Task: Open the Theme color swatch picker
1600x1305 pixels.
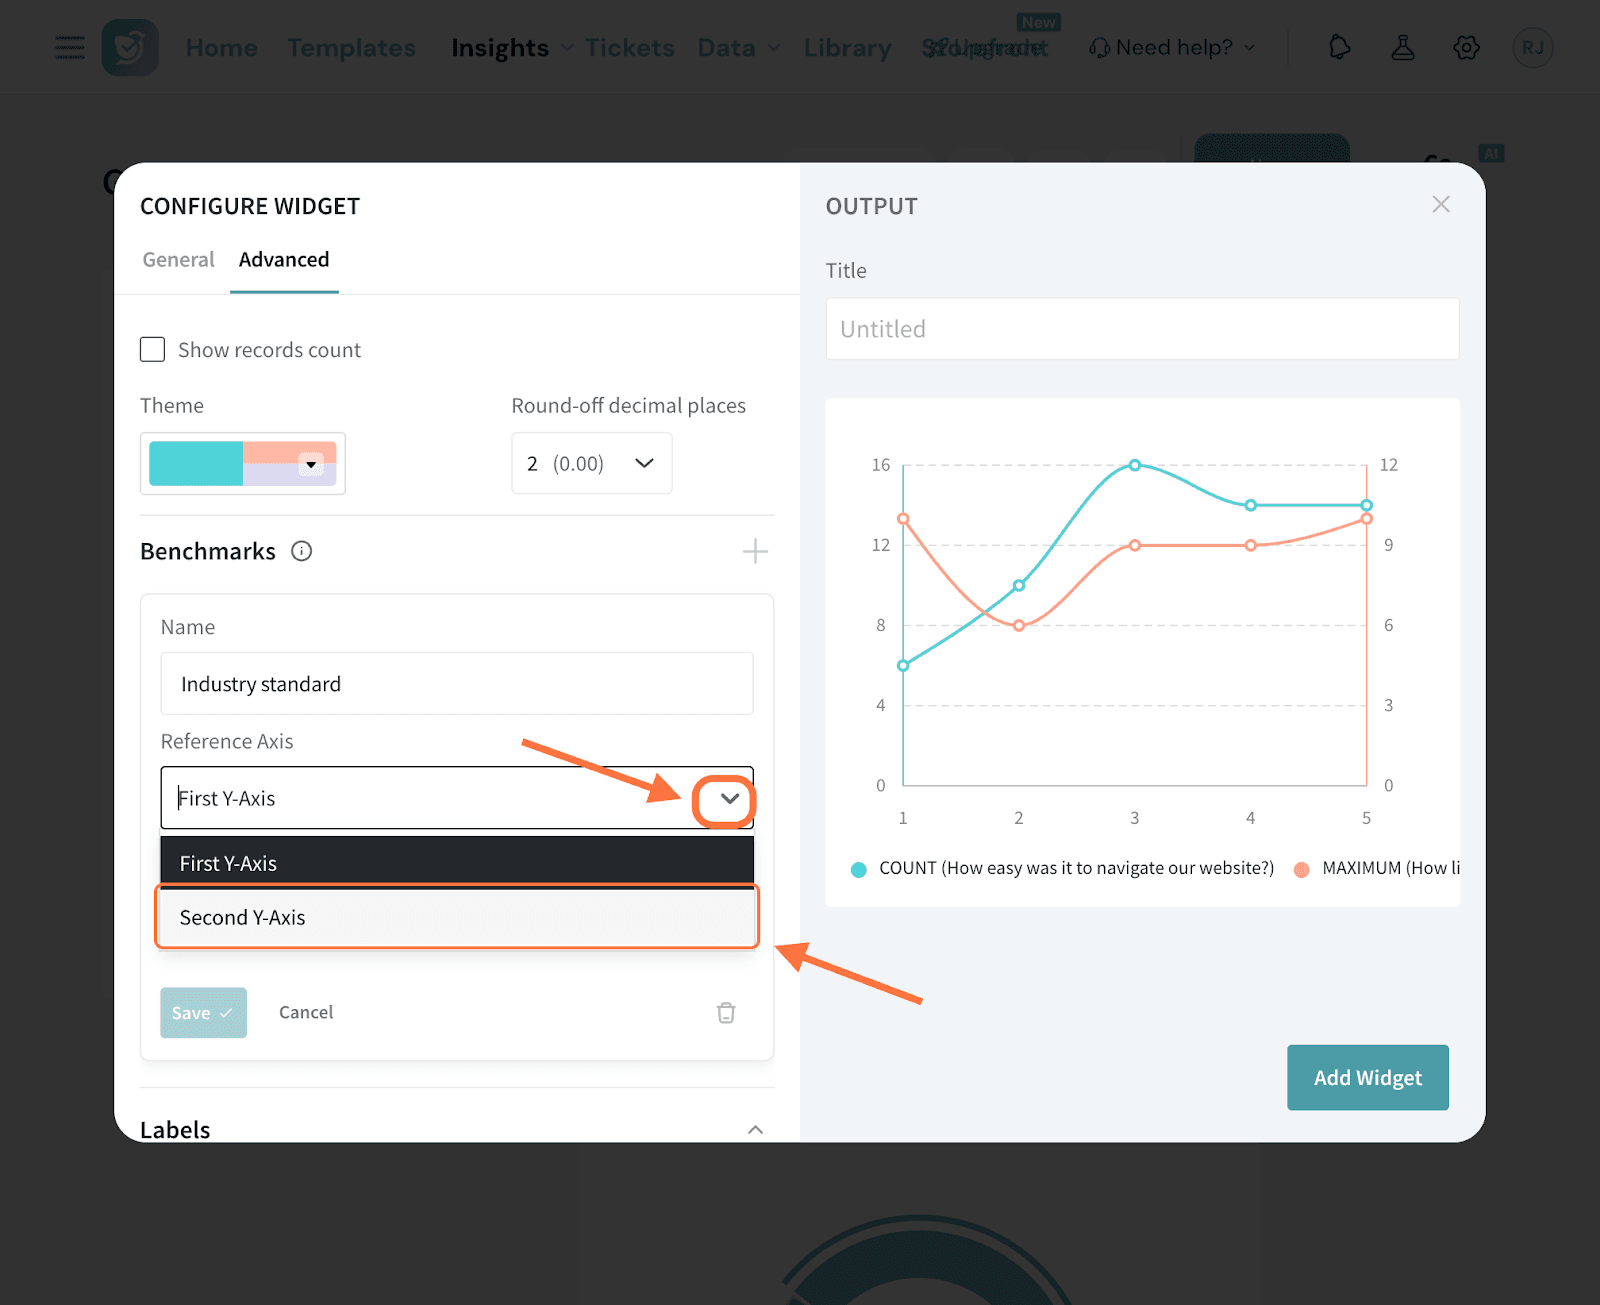Action: (243, 464)
